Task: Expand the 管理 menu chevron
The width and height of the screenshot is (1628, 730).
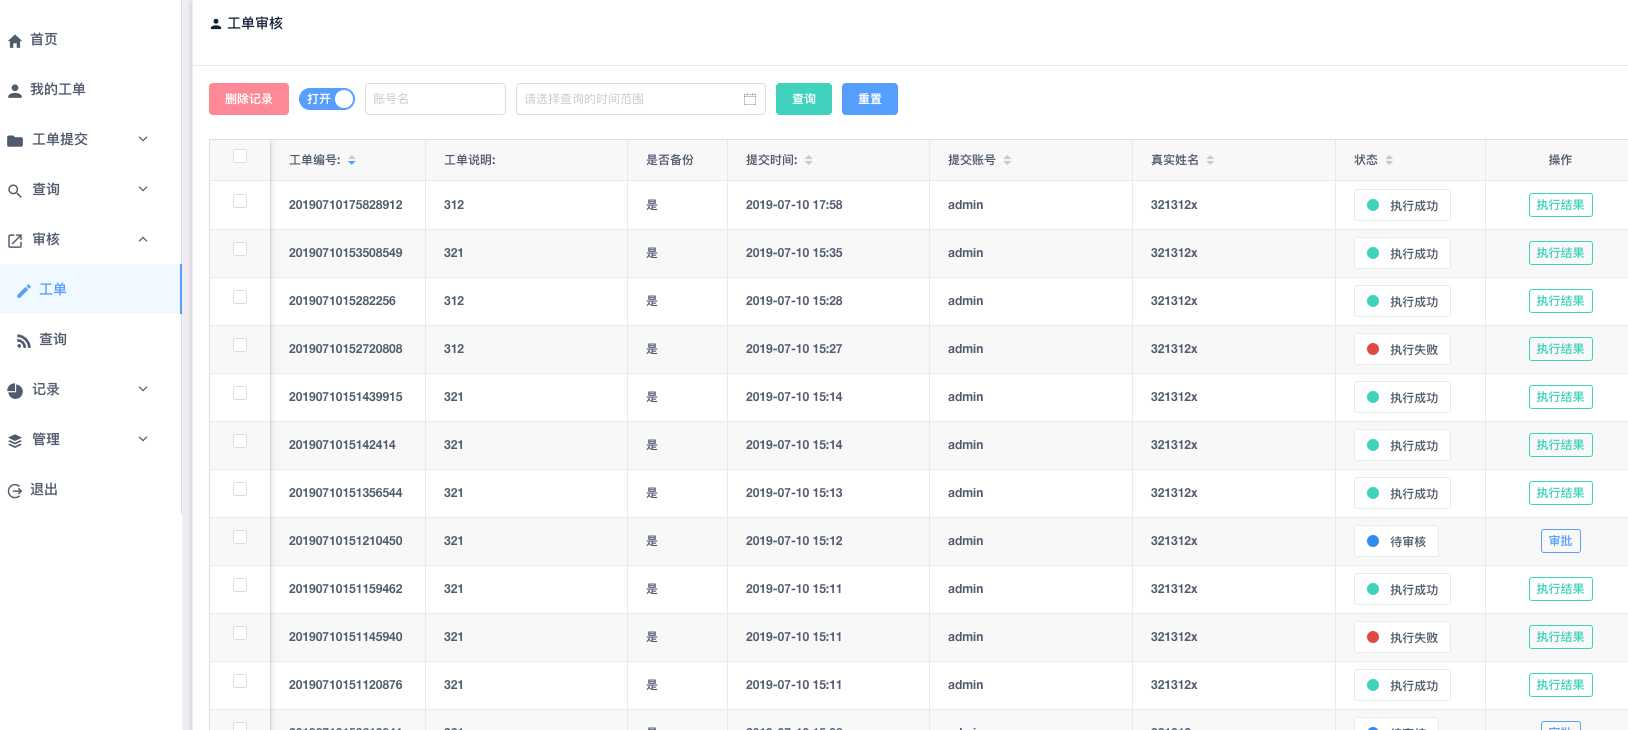Action: point(143,439)
